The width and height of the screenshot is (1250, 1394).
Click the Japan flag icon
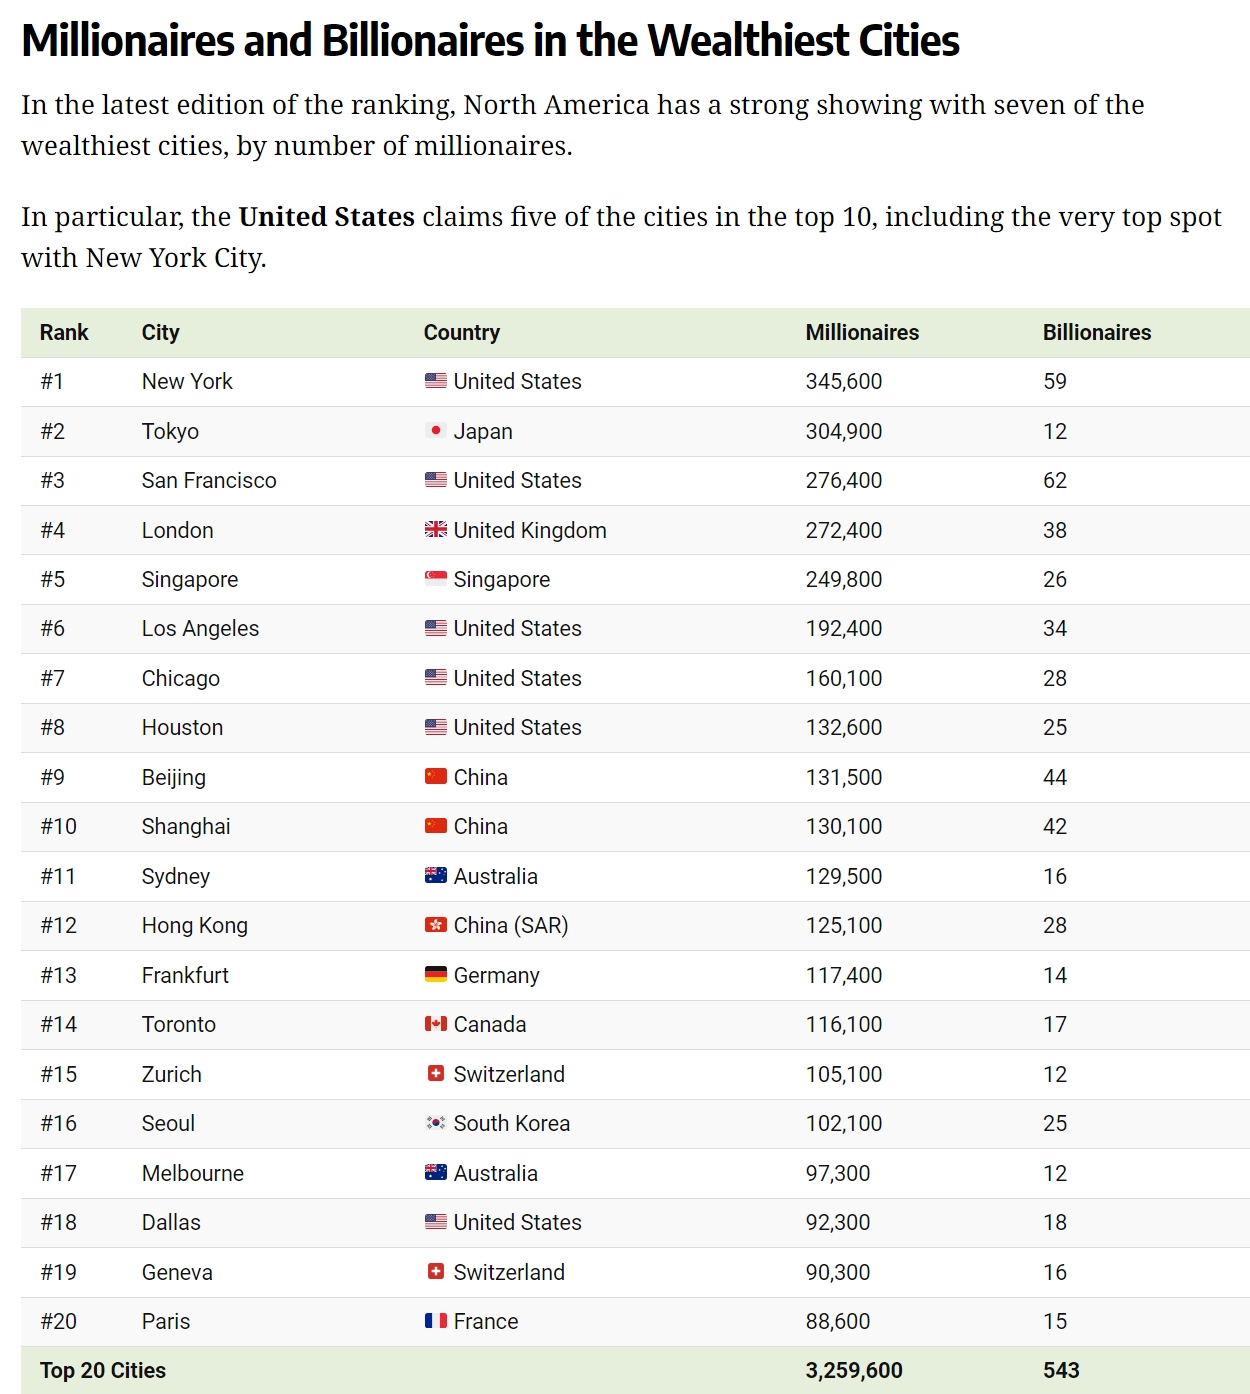coord(435,431)
